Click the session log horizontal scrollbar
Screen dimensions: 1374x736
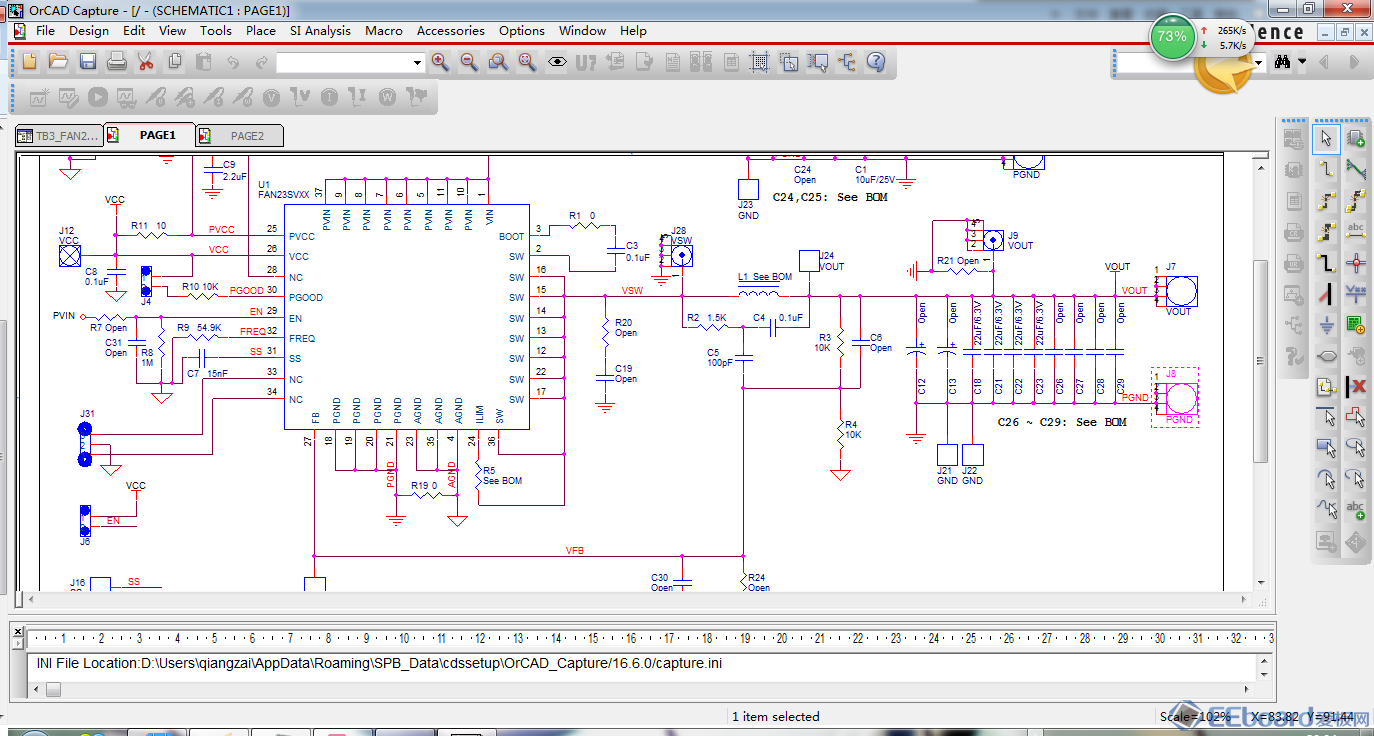pos(640,689)
